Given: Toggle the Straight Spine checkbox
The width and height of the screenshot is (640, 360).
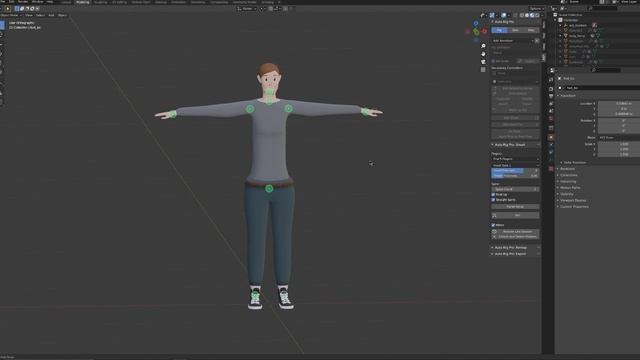Looking at the screenshot, I should 493,200.
